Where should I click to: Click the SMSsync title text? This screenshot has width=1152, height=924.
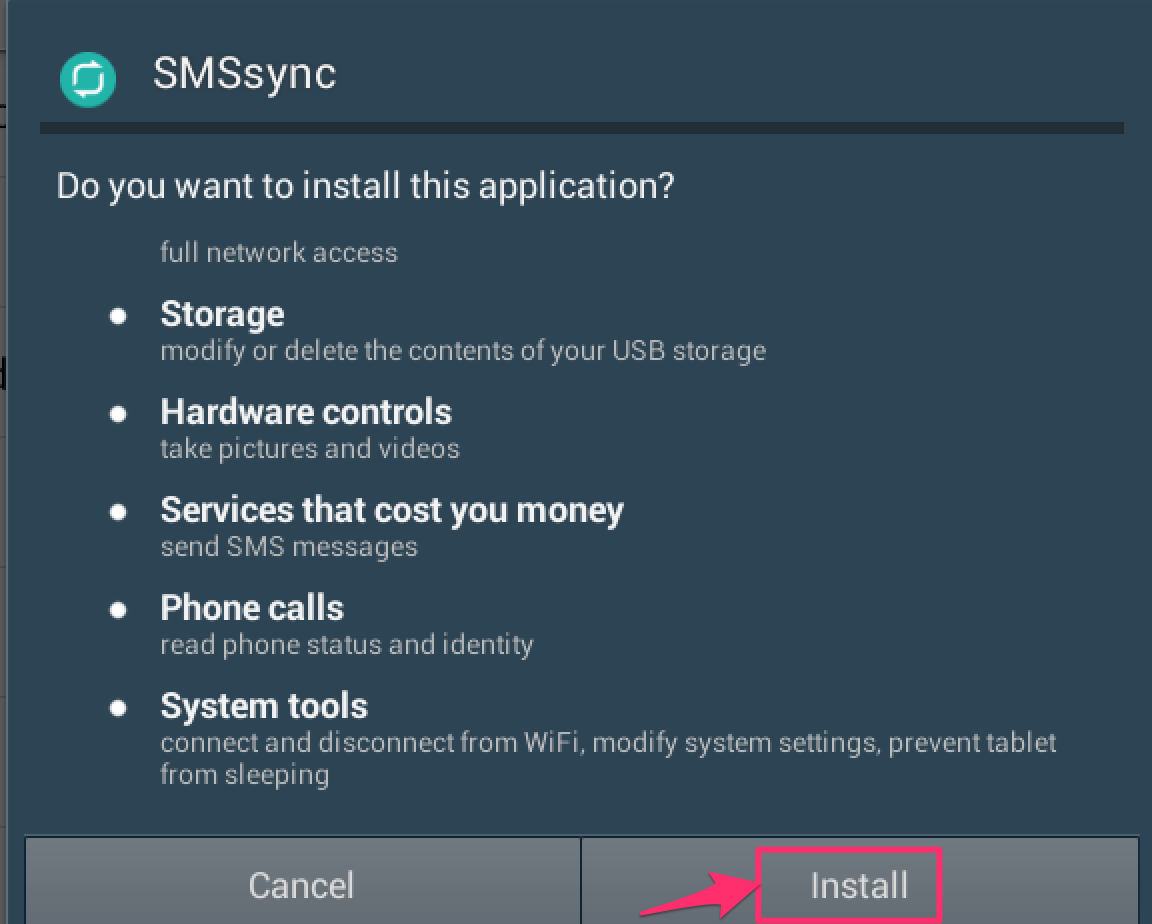click(245, 72)
